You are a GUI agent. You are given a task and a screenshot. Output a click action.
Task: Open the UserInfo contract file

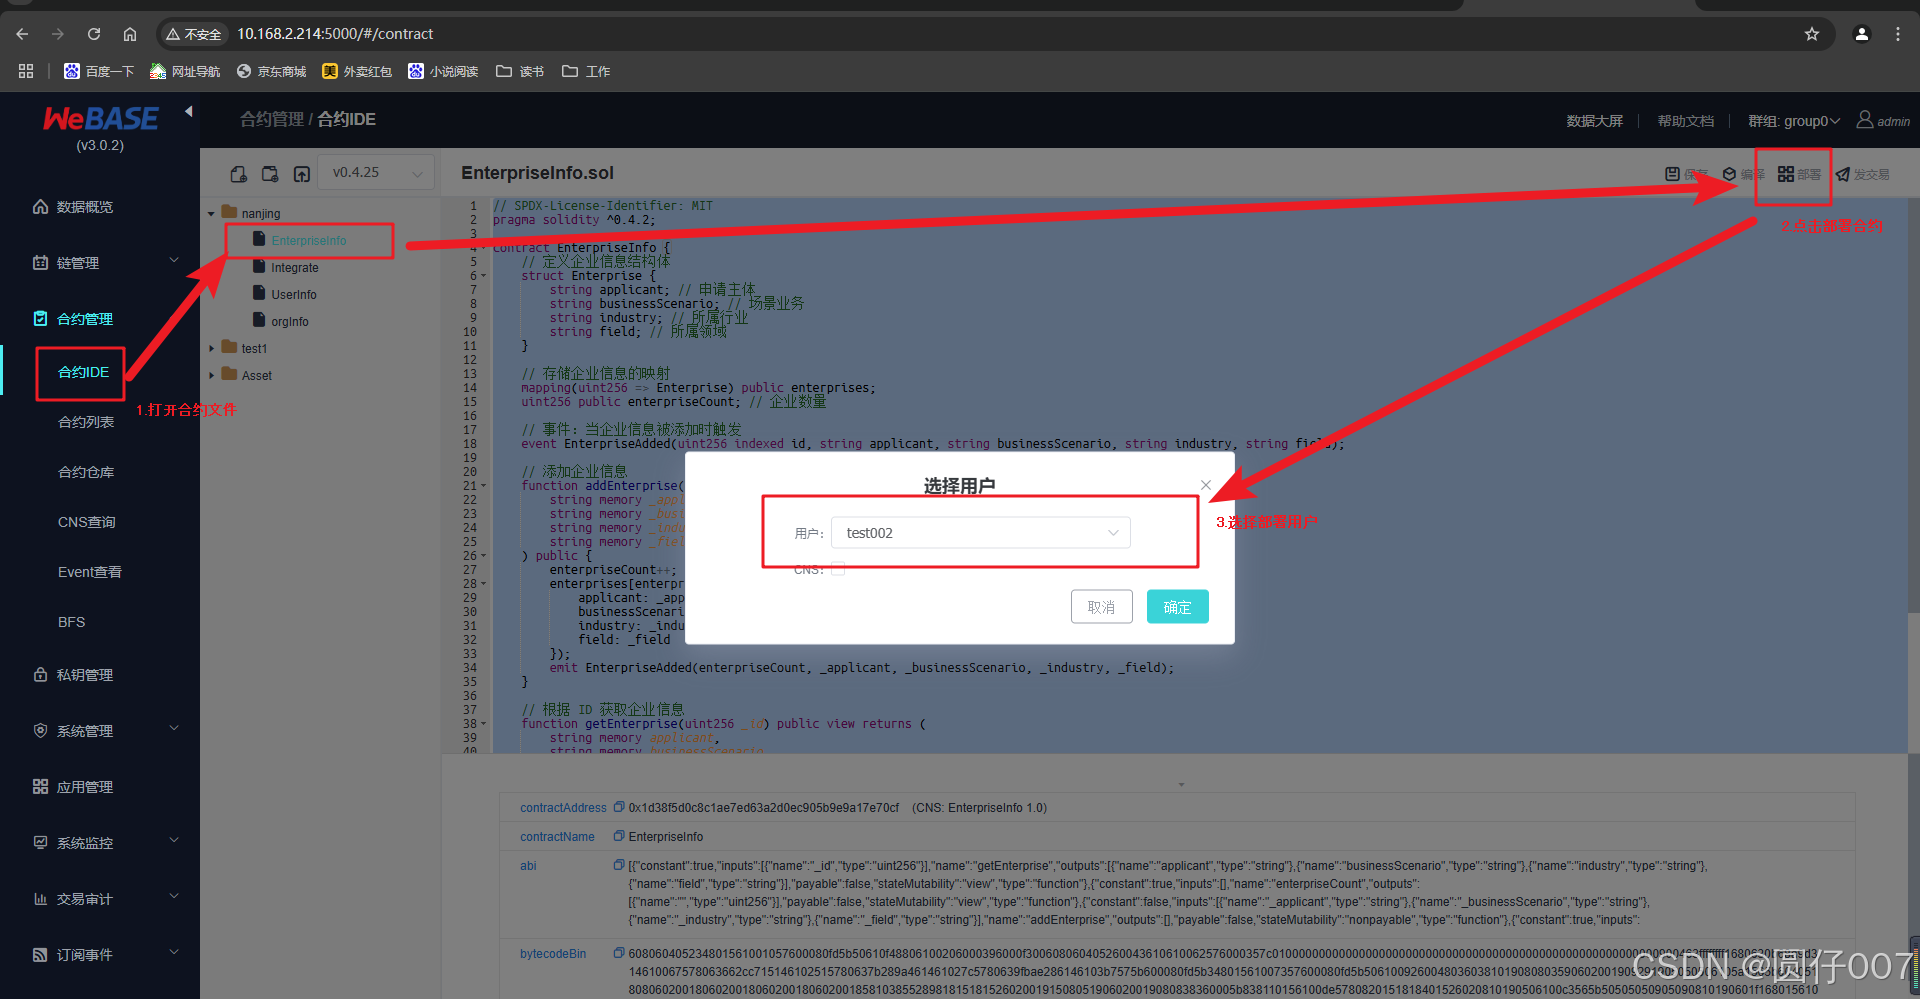pyautogui.click(x=294, y=295)
